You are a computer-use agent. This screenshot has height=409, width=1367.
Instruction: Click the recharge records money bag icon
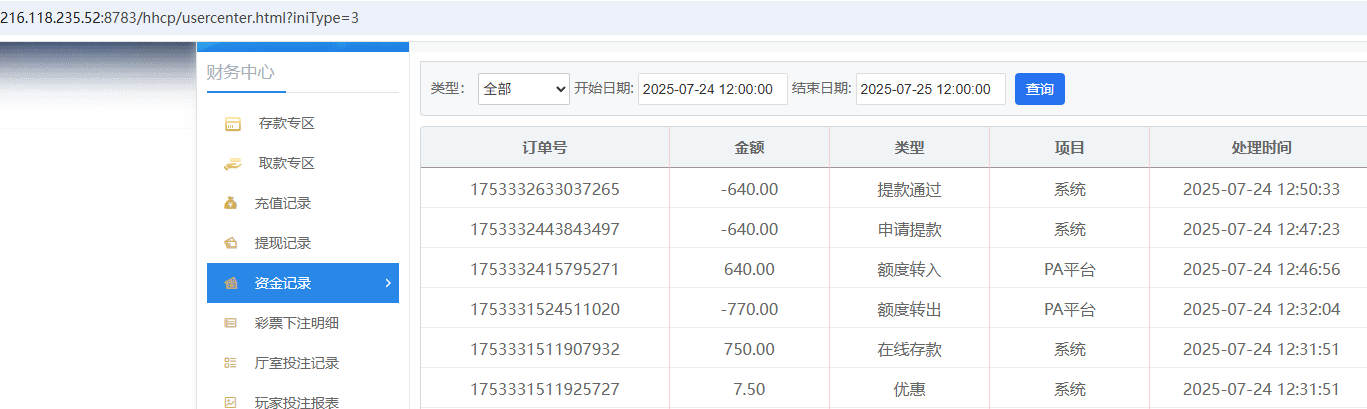[x=231, y=203]
